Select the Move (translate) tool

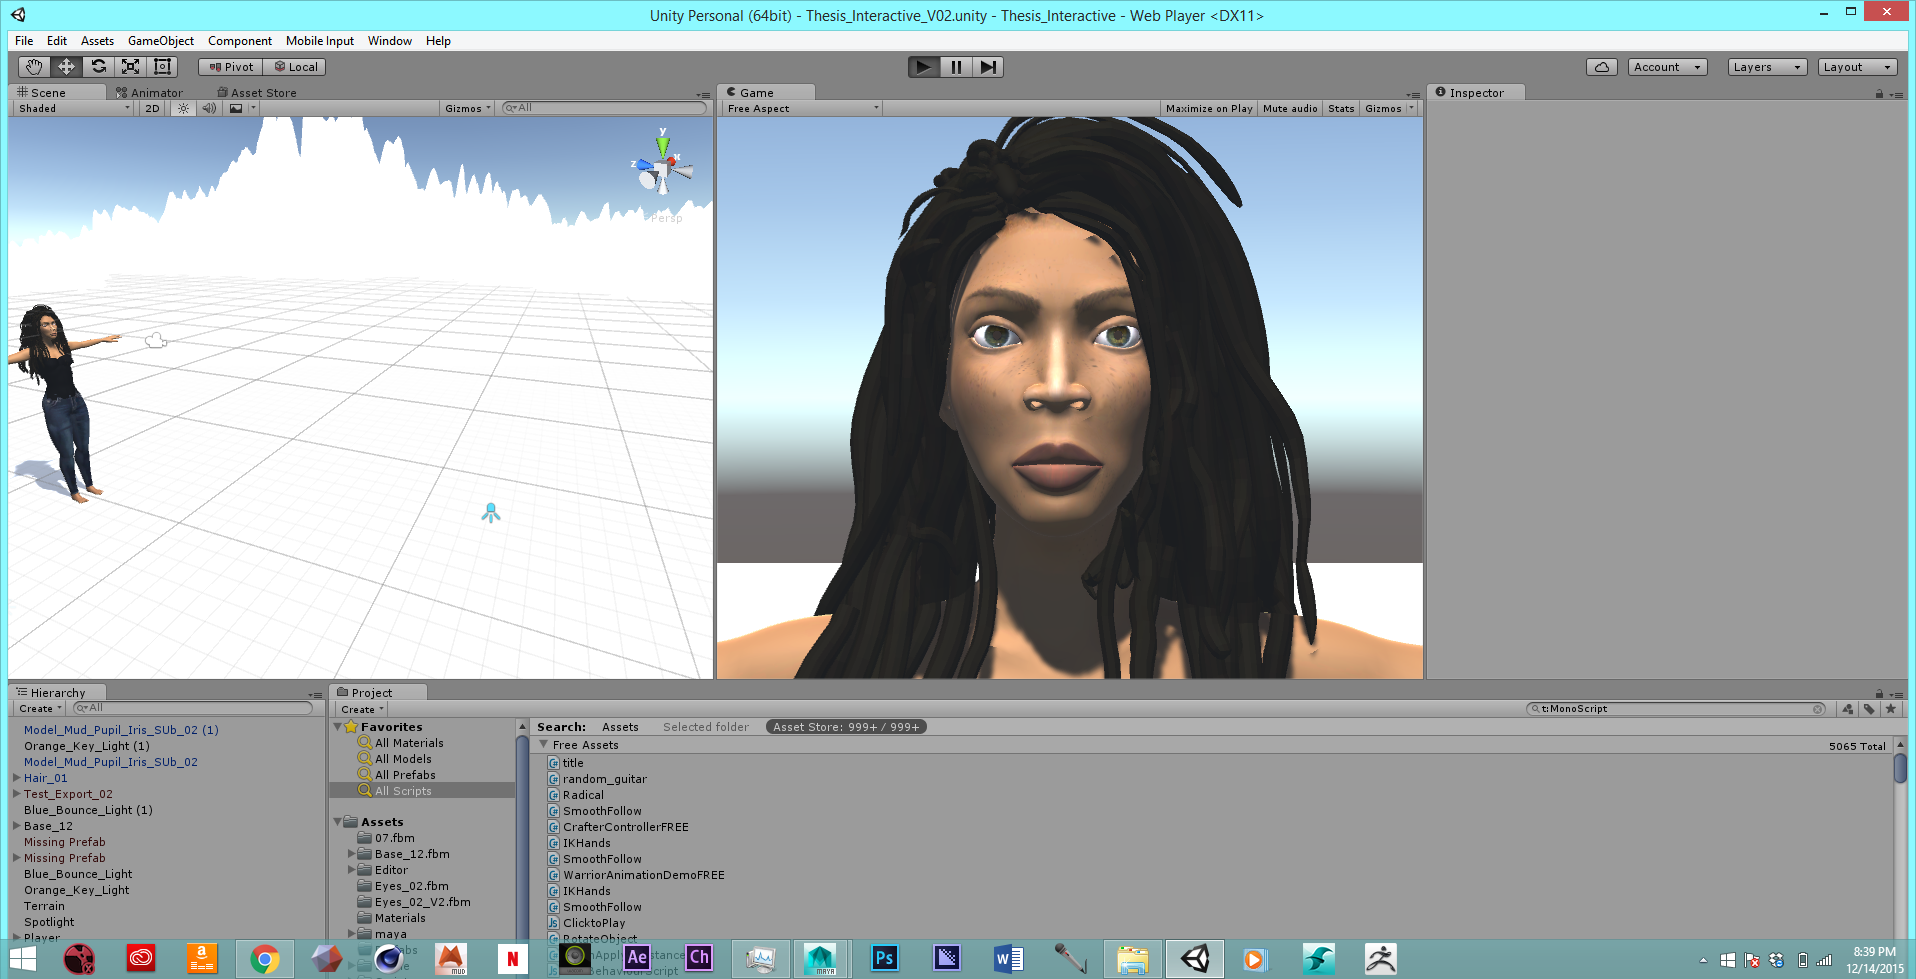pos(66,67)
